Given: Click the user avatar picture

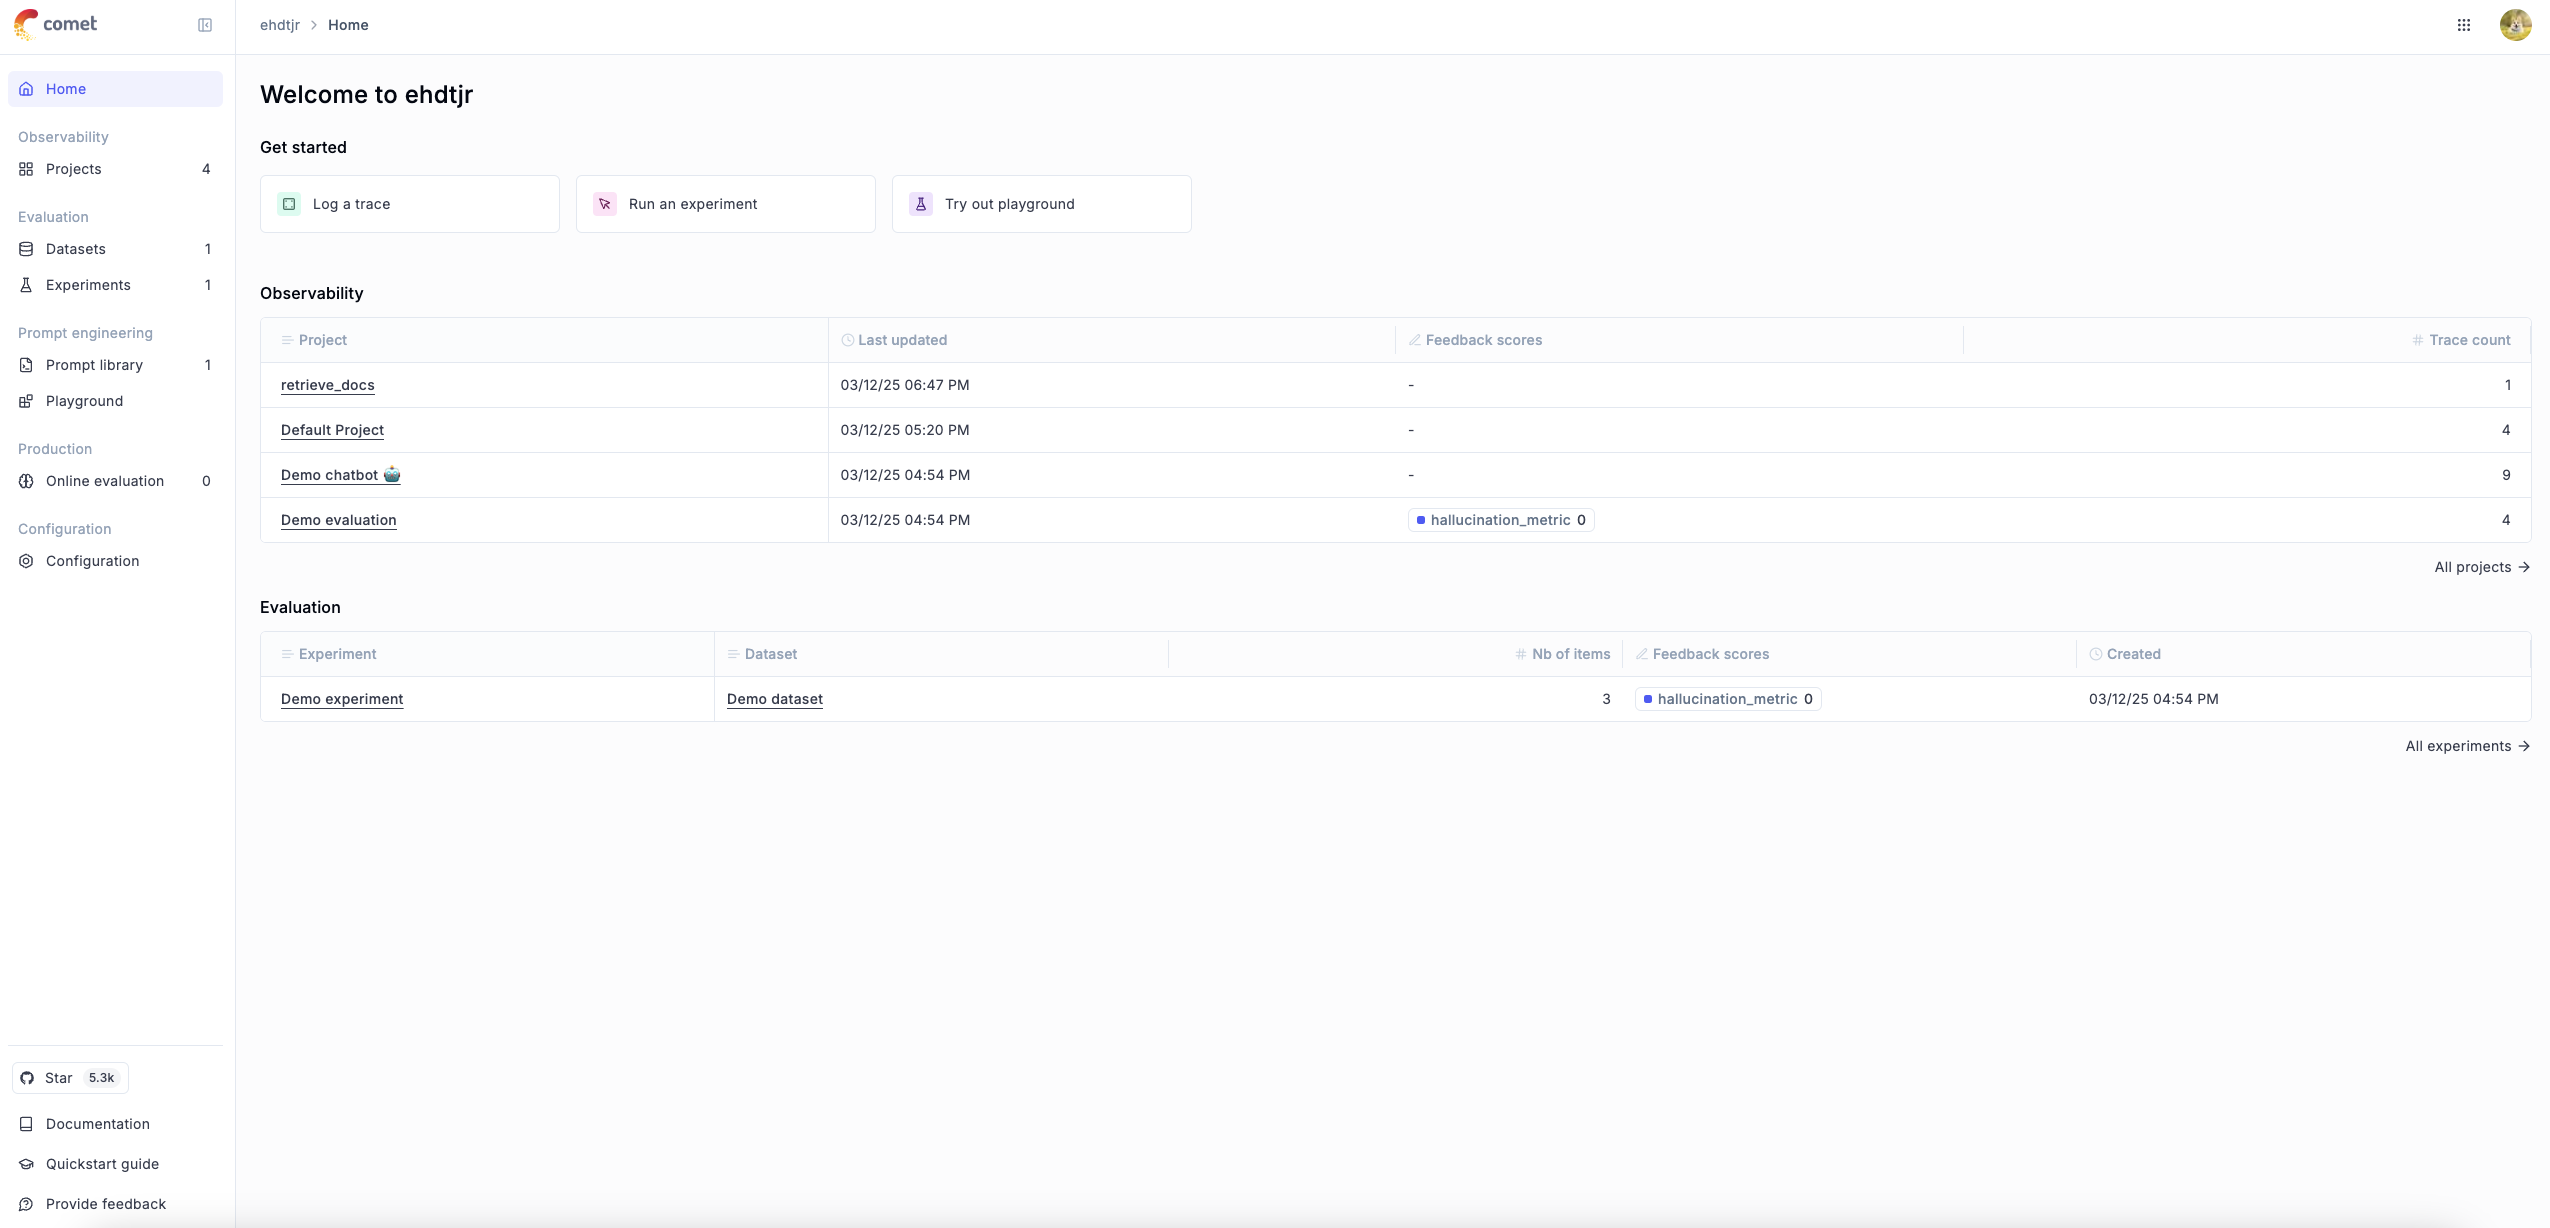Looking at the screenshot, I should click(2515, 25).
